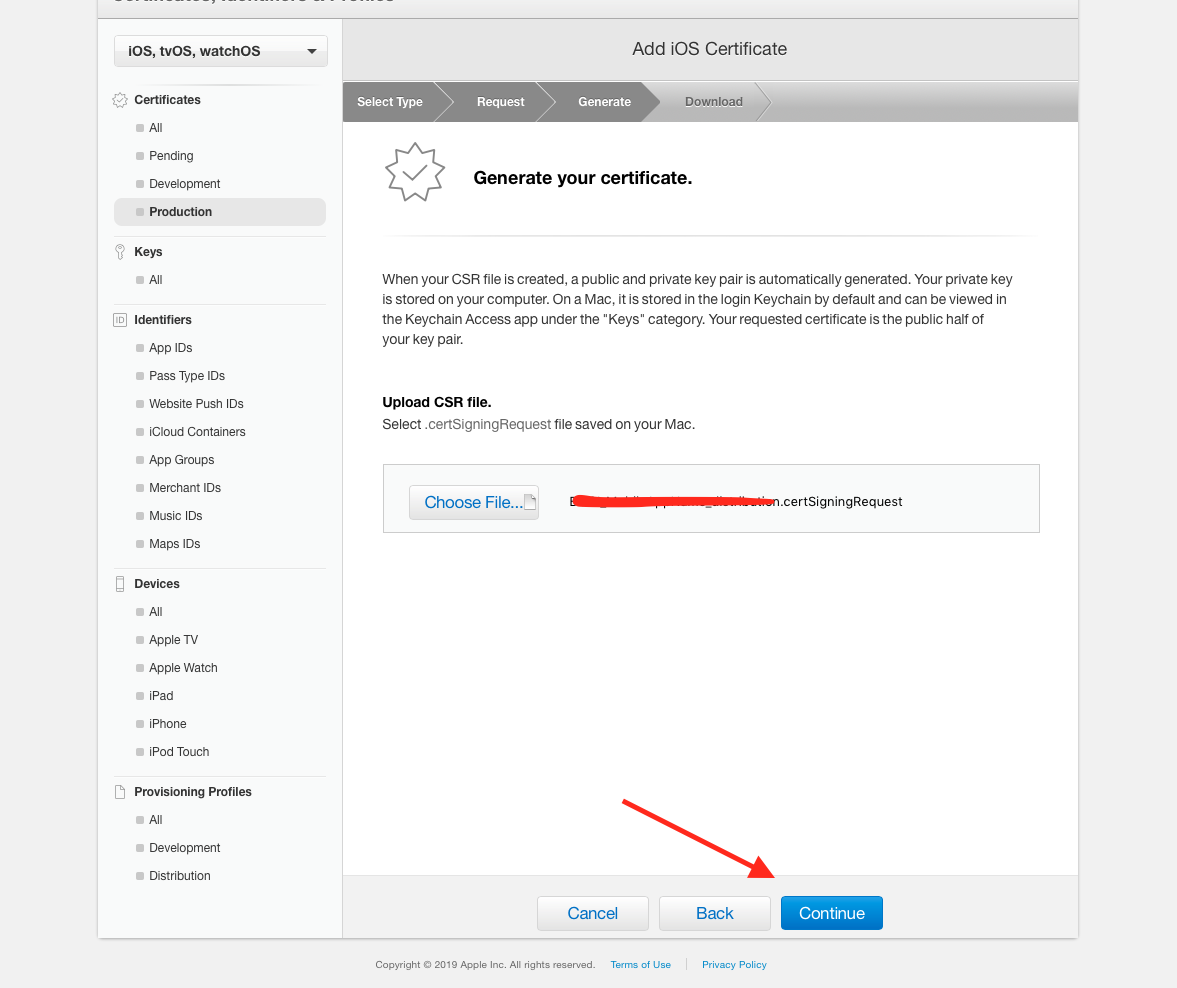Go to the Request step
This screenshot has height=988, width=1177.
[500, 102]
